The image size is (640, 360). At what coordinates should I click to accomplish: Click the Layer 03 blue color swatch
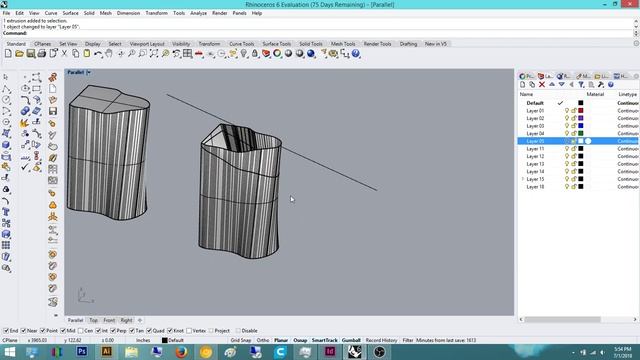pos(580,126)
